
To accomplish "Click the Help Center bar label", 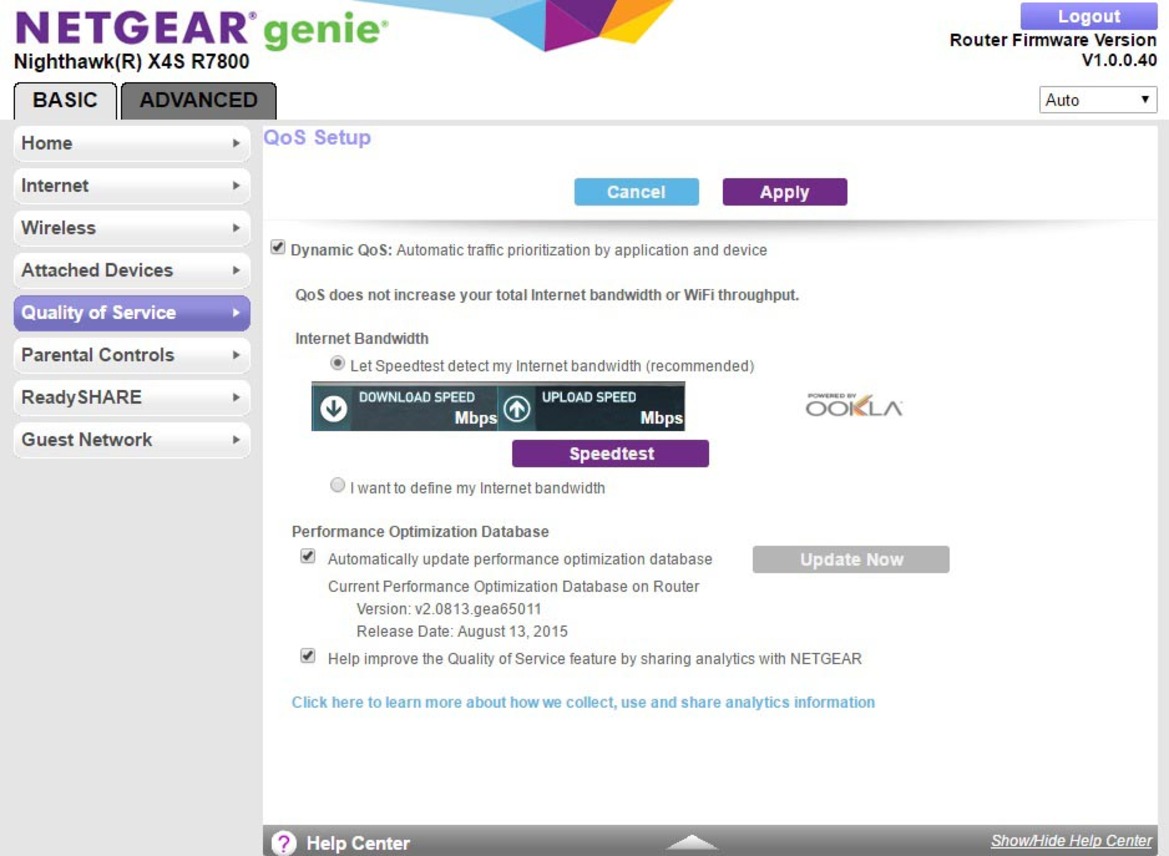I will [x=358, y=843].
